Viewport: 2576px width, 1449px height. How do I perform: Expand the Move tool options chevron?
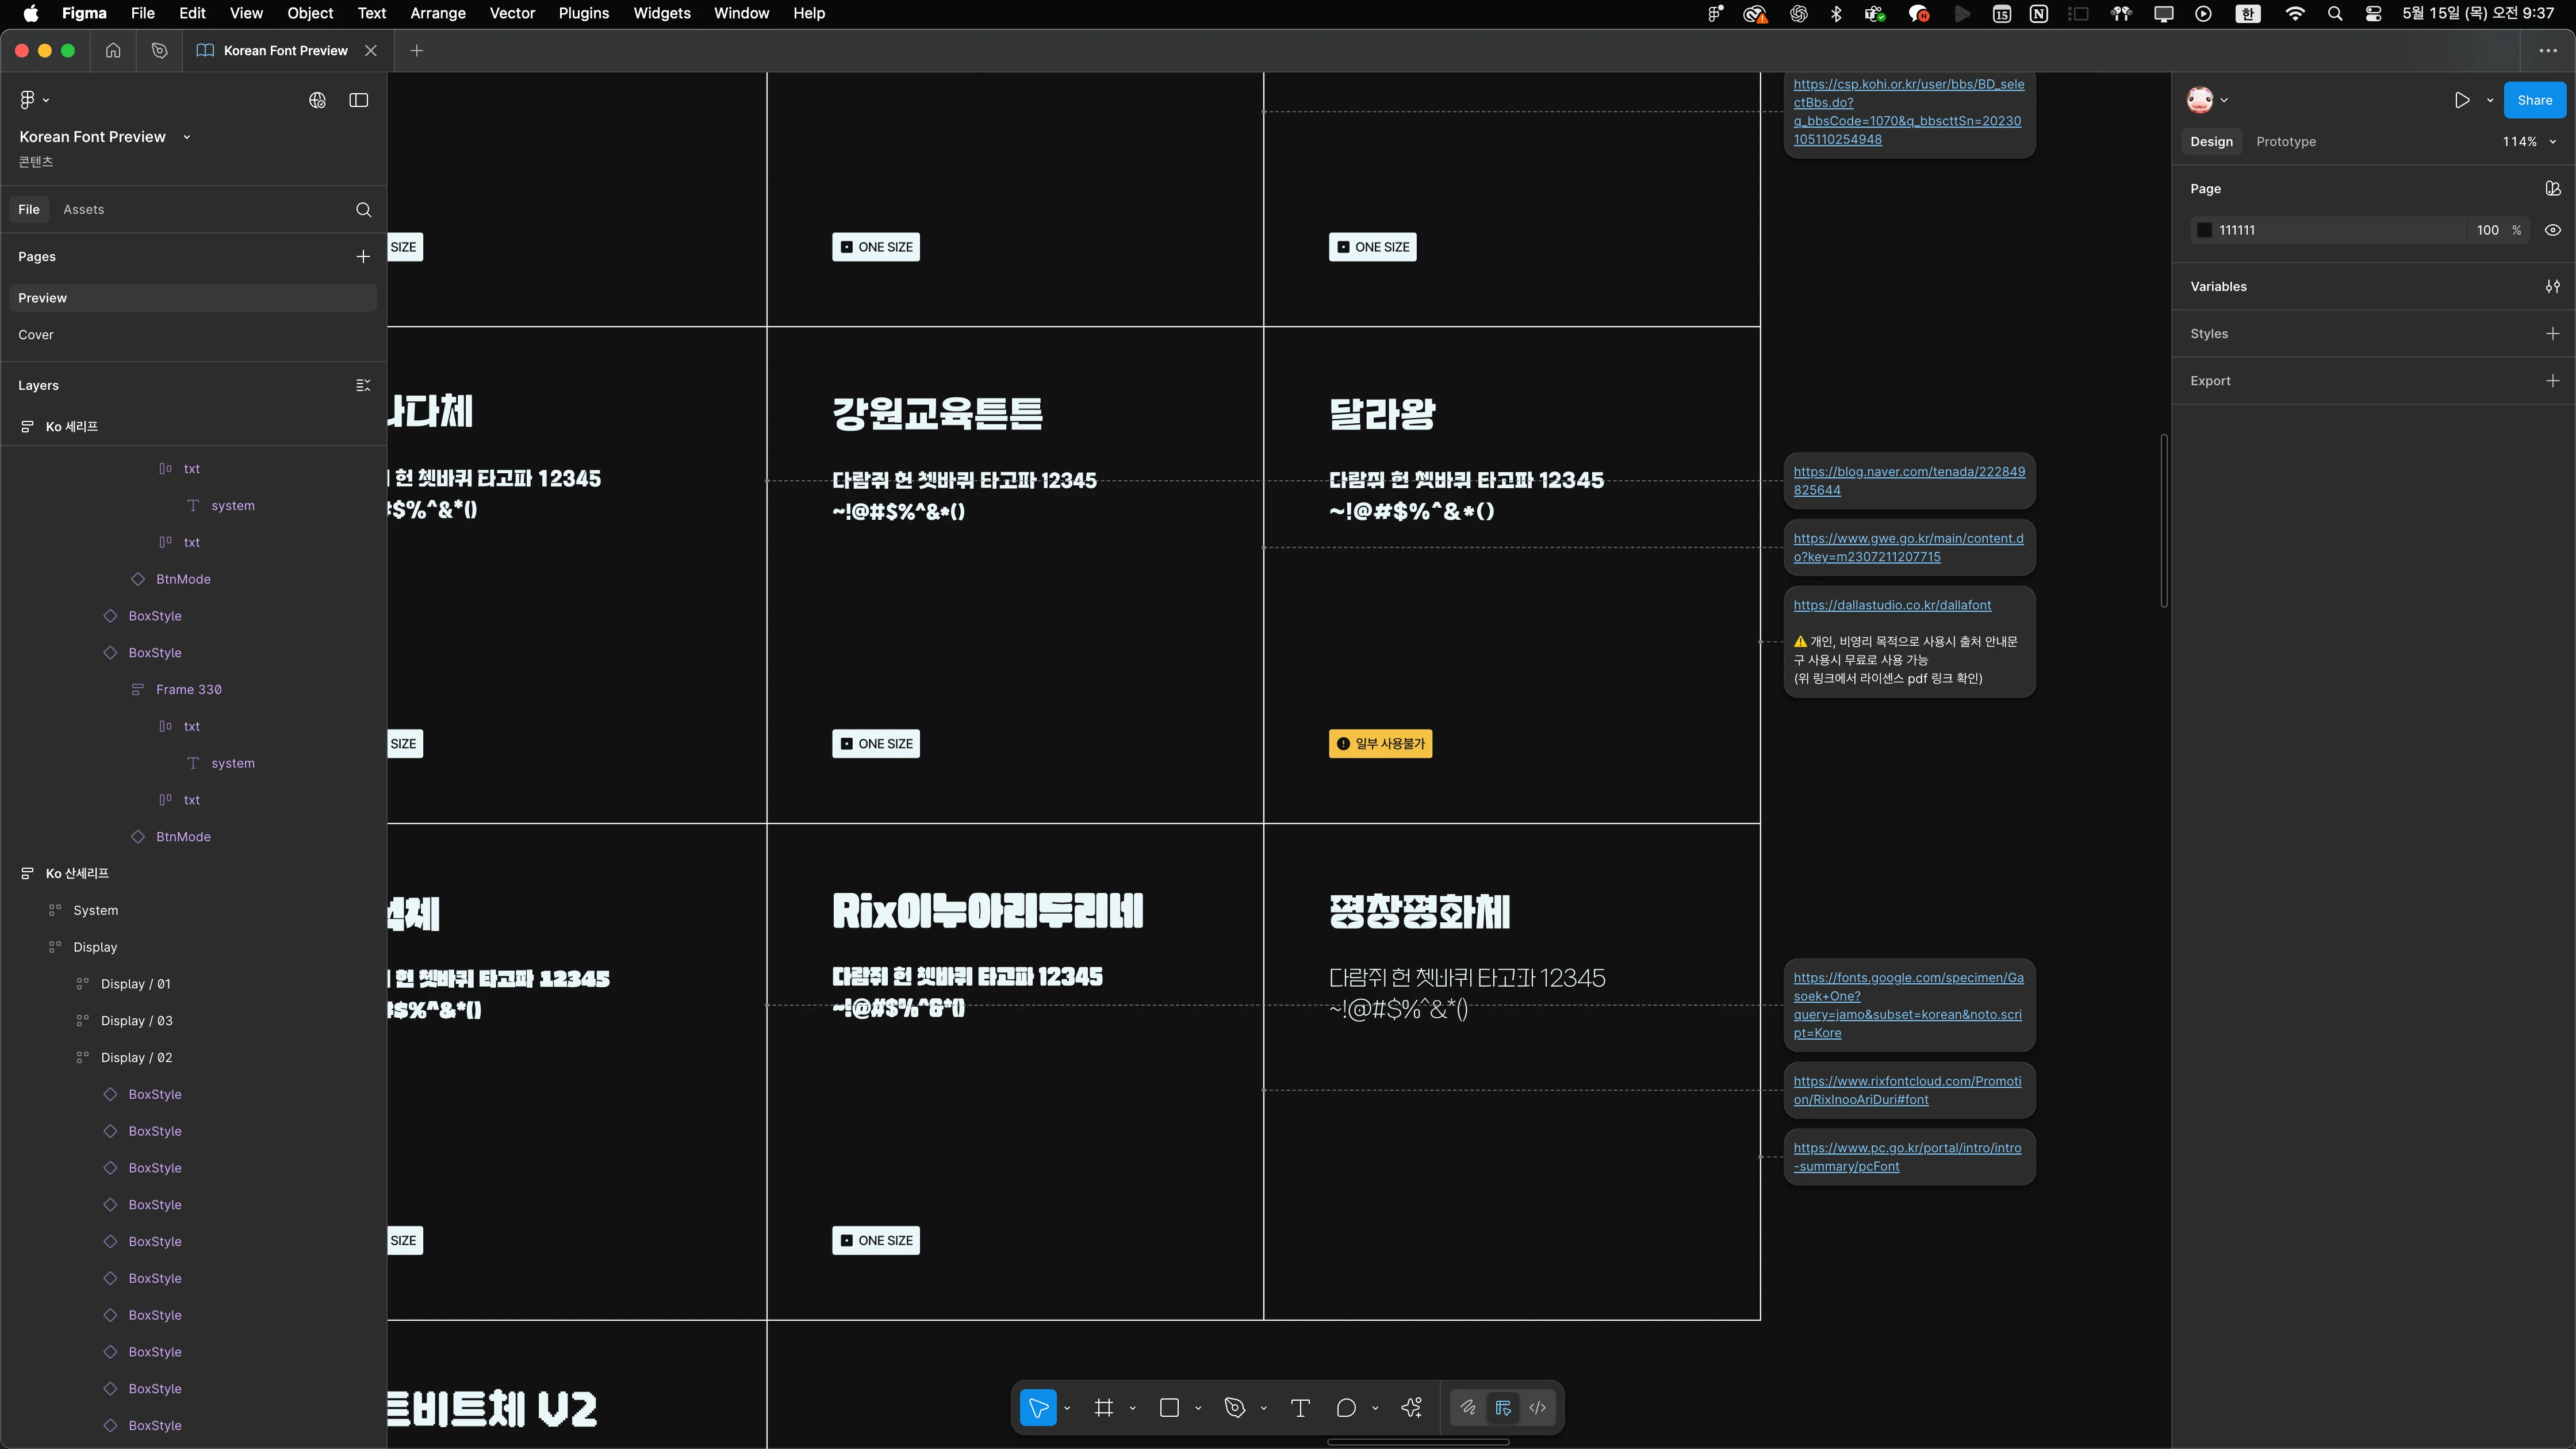coord(1067,1408)
